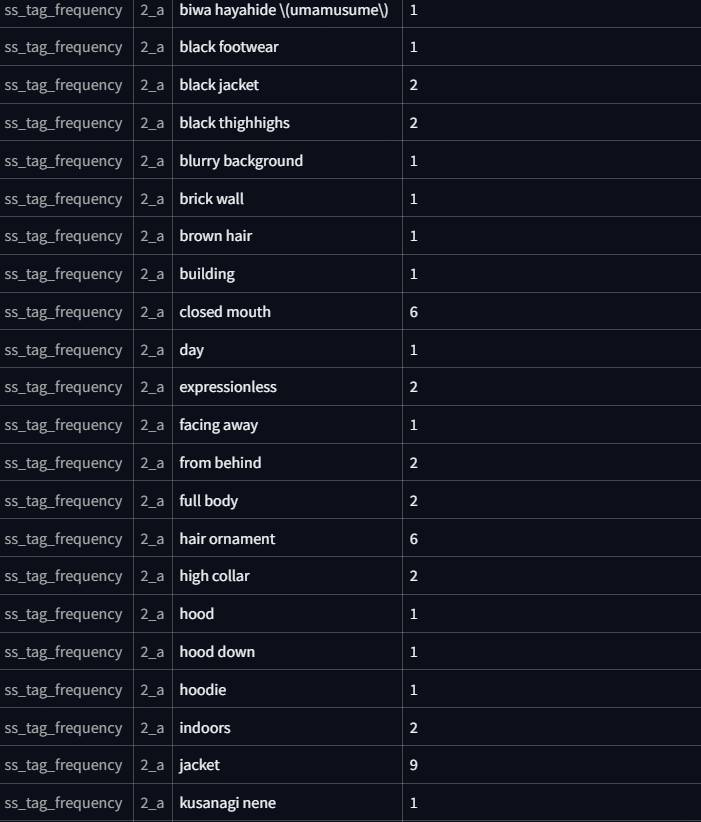Screen dimensions: 701x822
Task: Click count value 6 in 'hair ornament' row
Action: pos(414,539)
